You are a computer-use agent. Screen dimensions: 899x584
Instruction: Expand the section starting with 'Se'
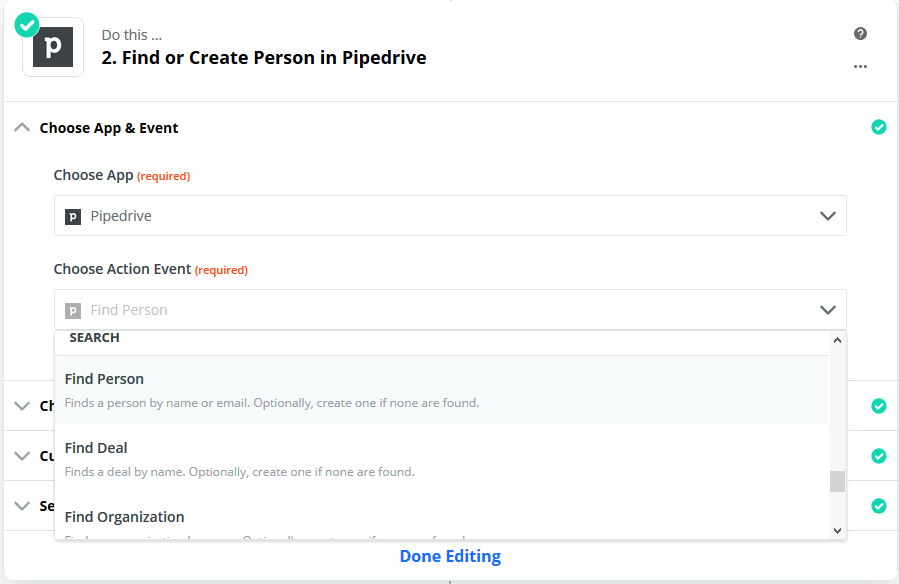tap(22, 505)
